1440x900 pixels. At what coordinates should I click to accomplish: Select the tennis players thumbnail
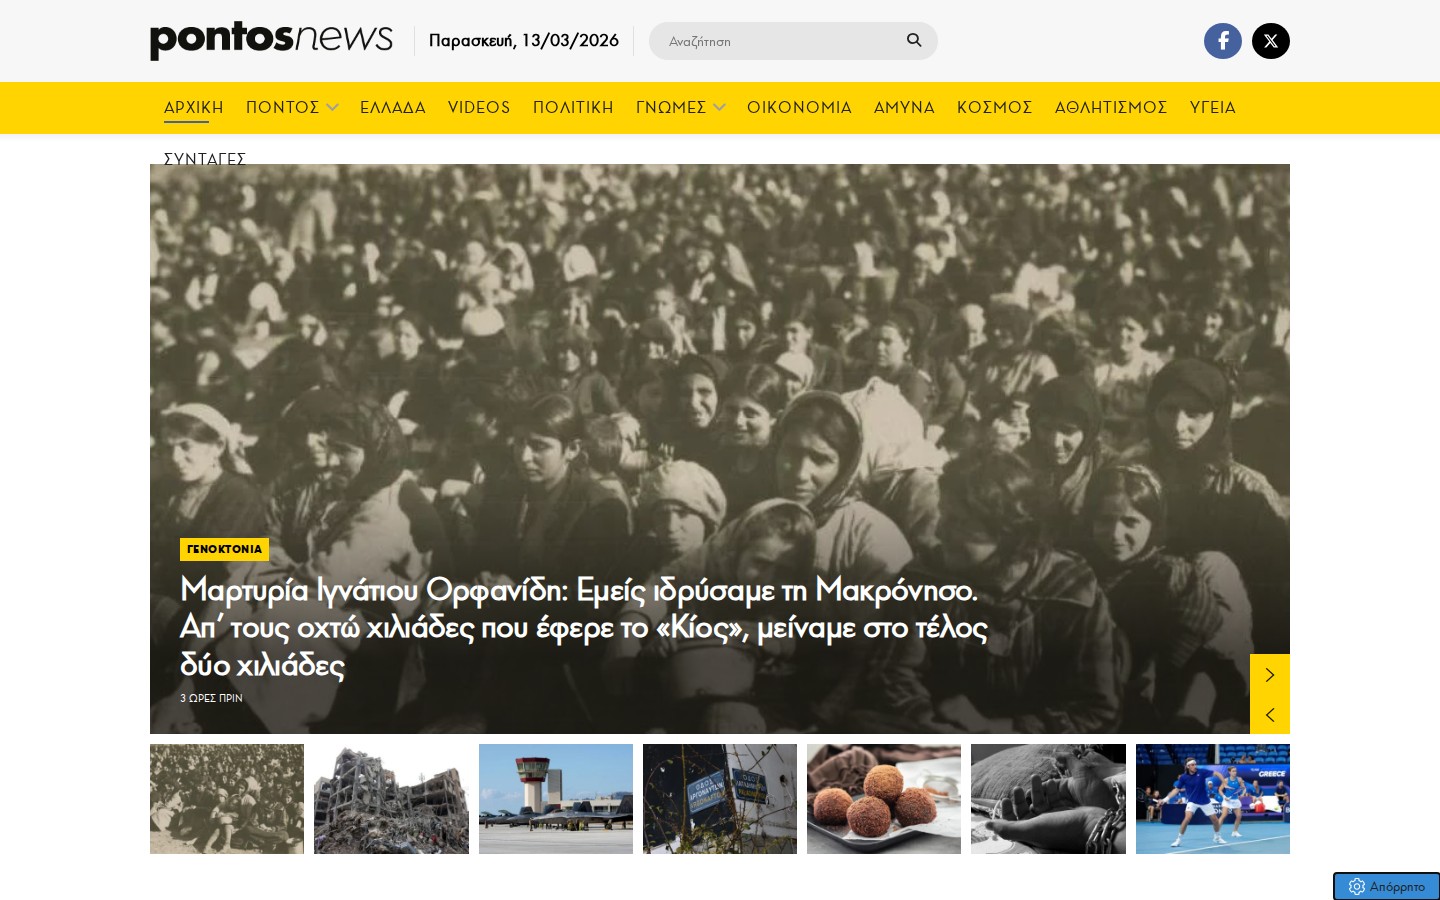click(1212, 799)
